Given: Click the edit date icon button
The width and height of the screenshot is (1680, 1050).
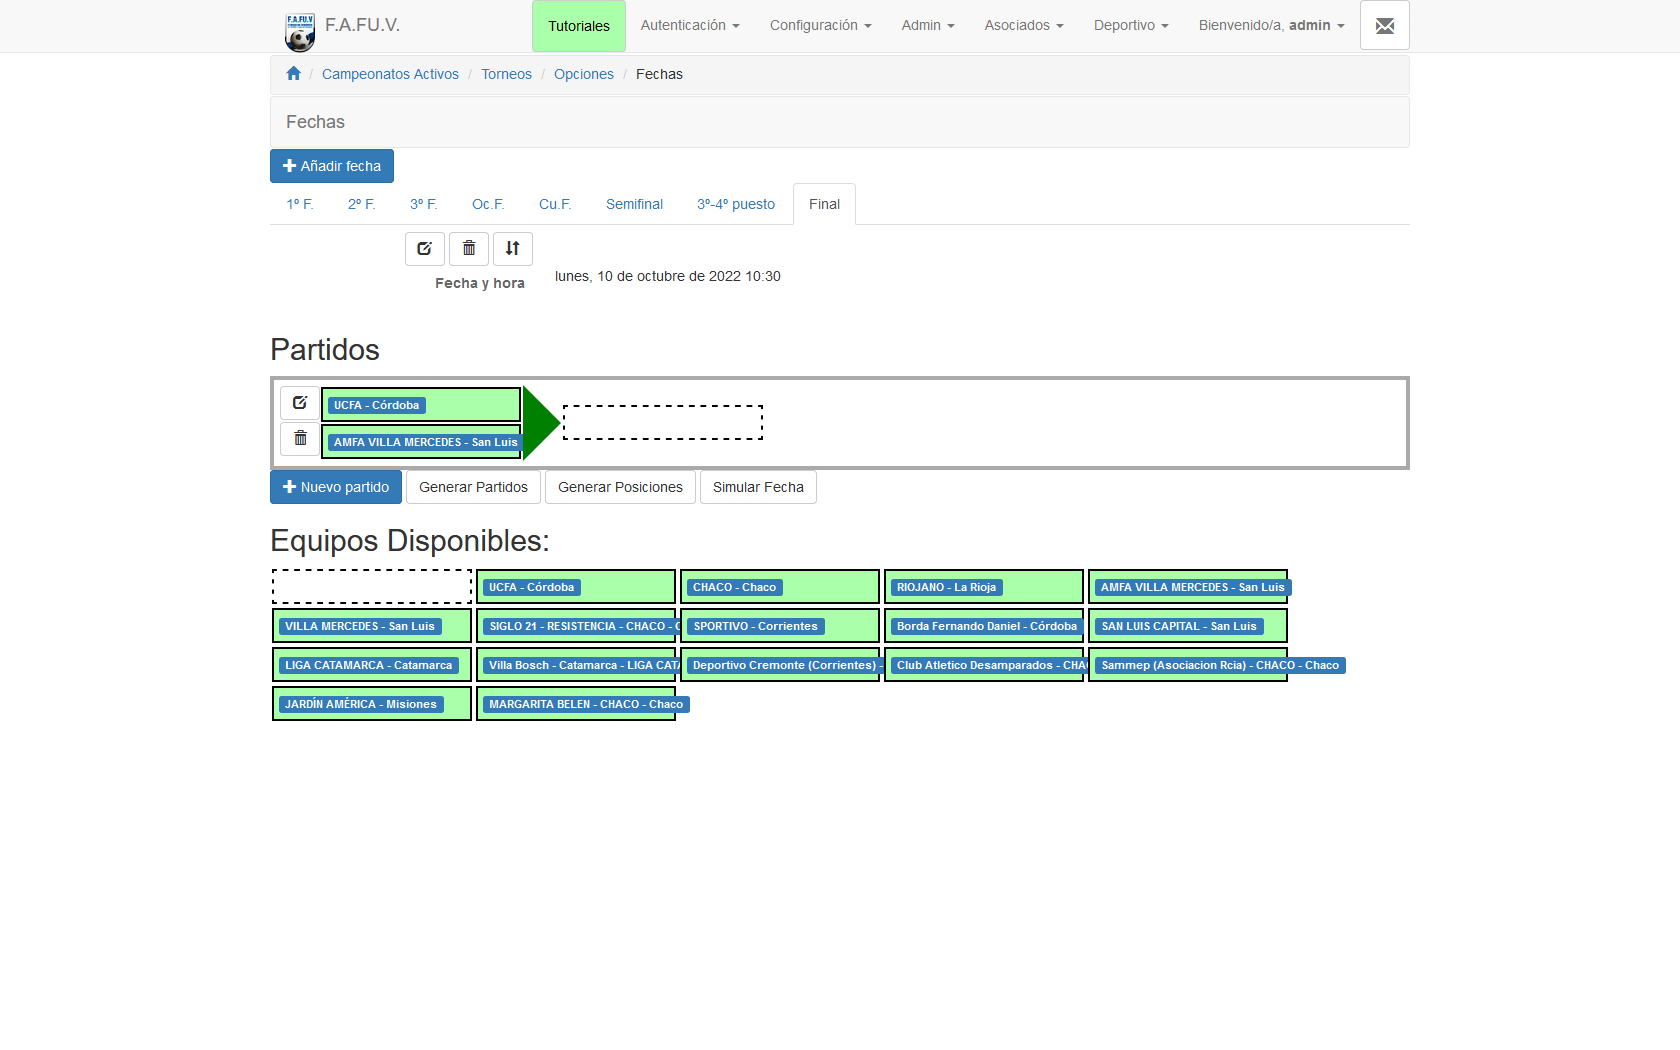Looking at the screenshot, I should click(424, 249).
